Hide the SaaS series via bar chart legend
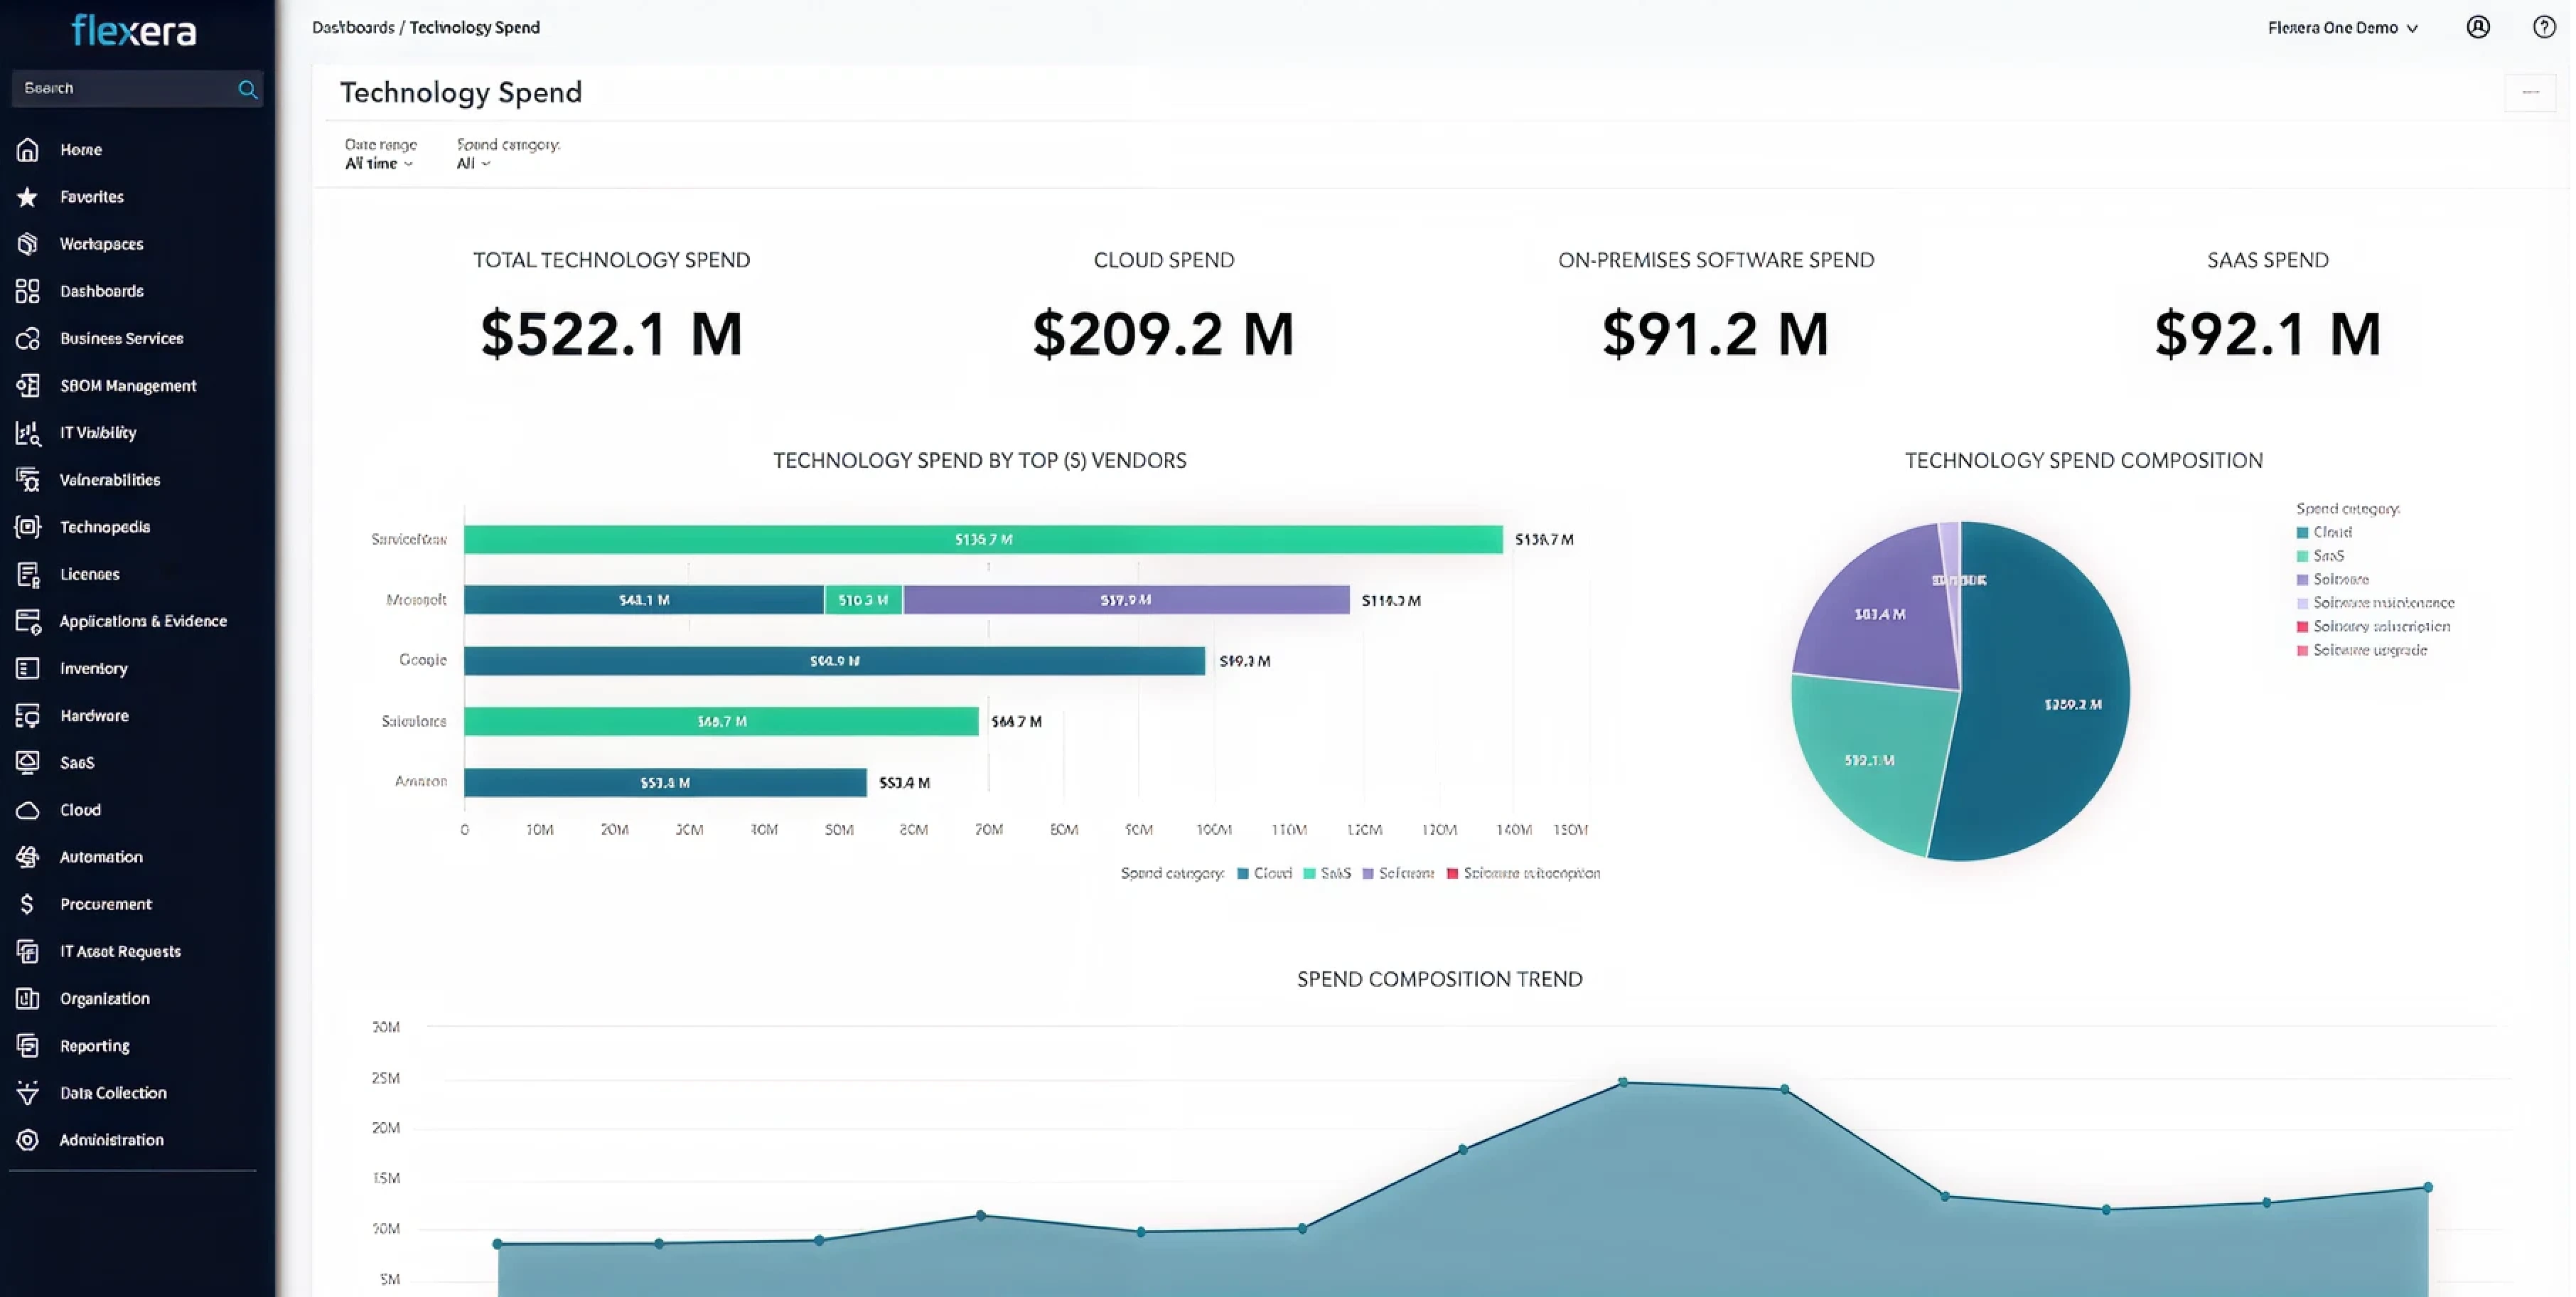Screen dimensions: 2576x1297 pos(1327,873)
